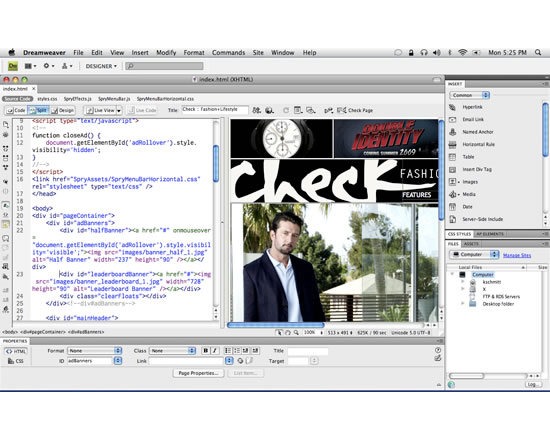Switch to Code view
550x440 pixels.
click(16, 110)
